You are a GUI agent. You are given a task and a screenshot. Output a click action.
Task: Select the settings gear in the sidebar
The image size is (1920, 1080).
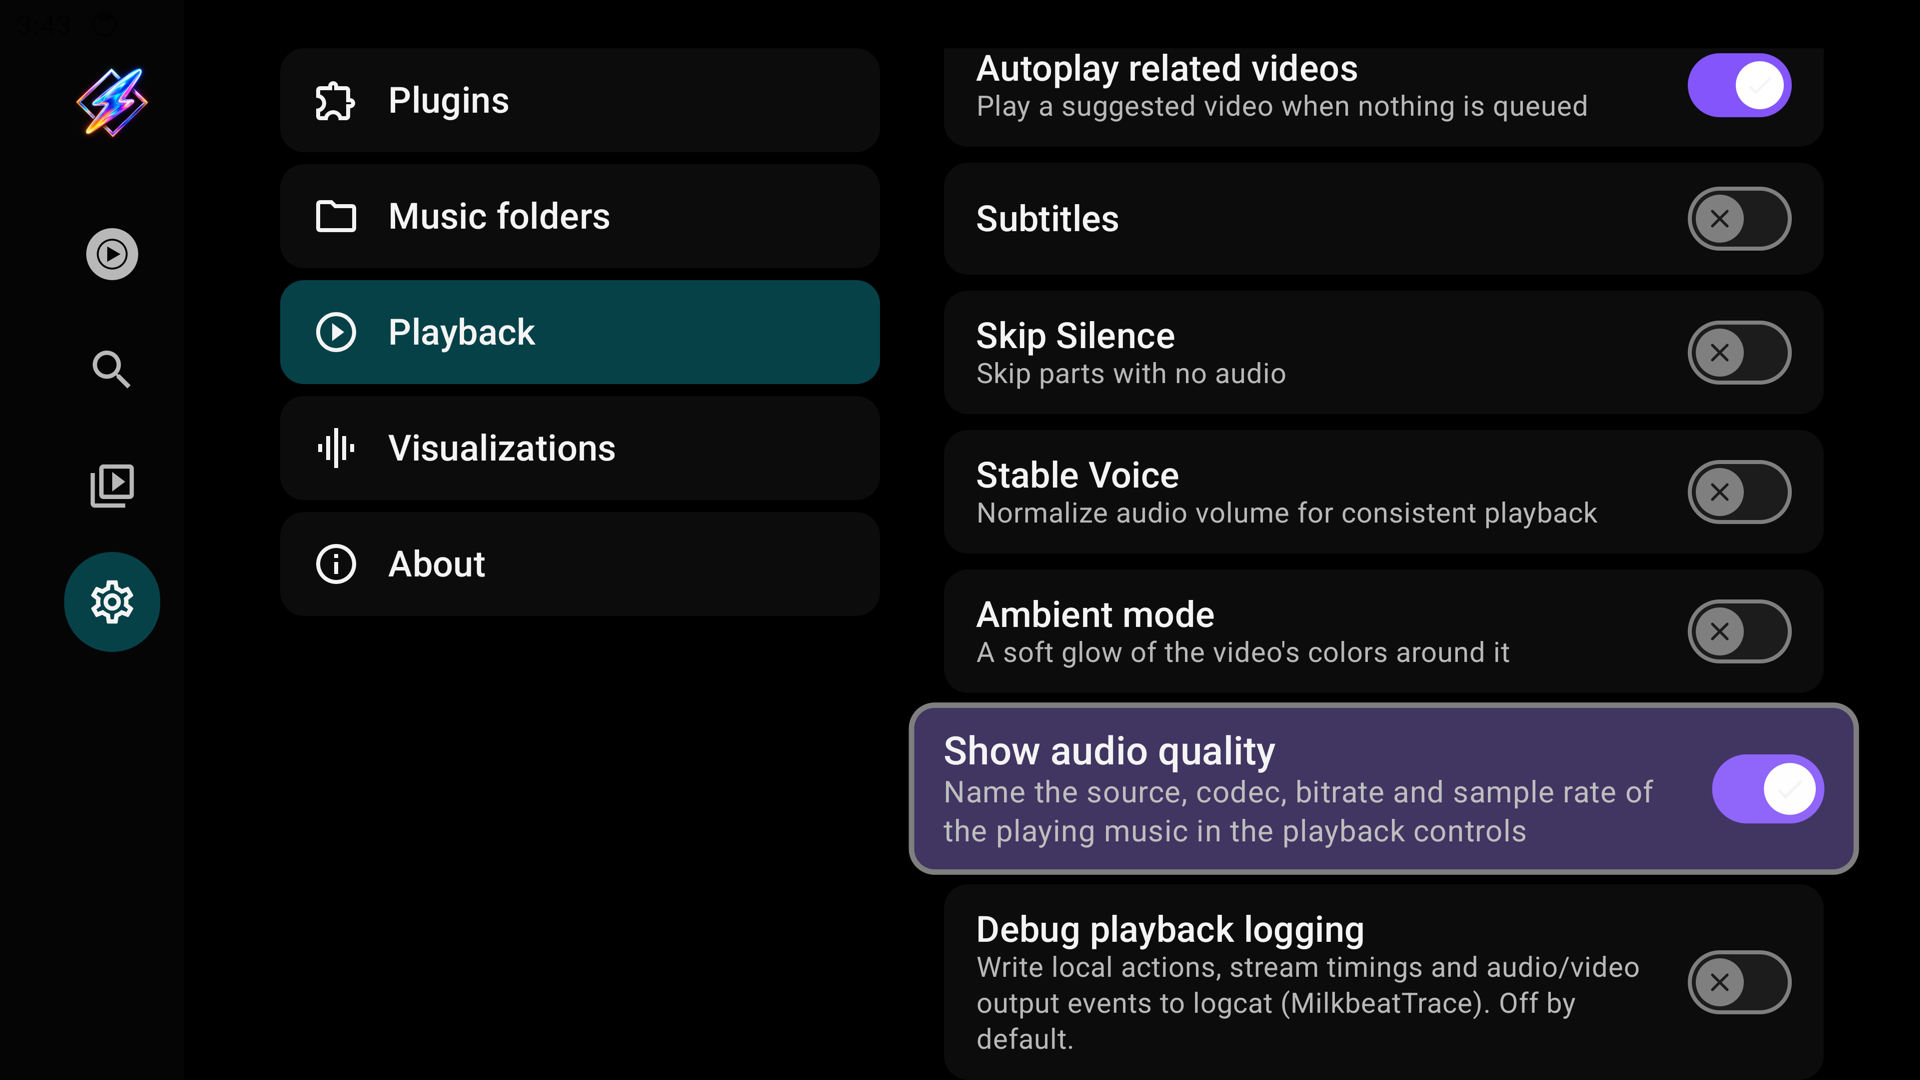tap(112, 602)
